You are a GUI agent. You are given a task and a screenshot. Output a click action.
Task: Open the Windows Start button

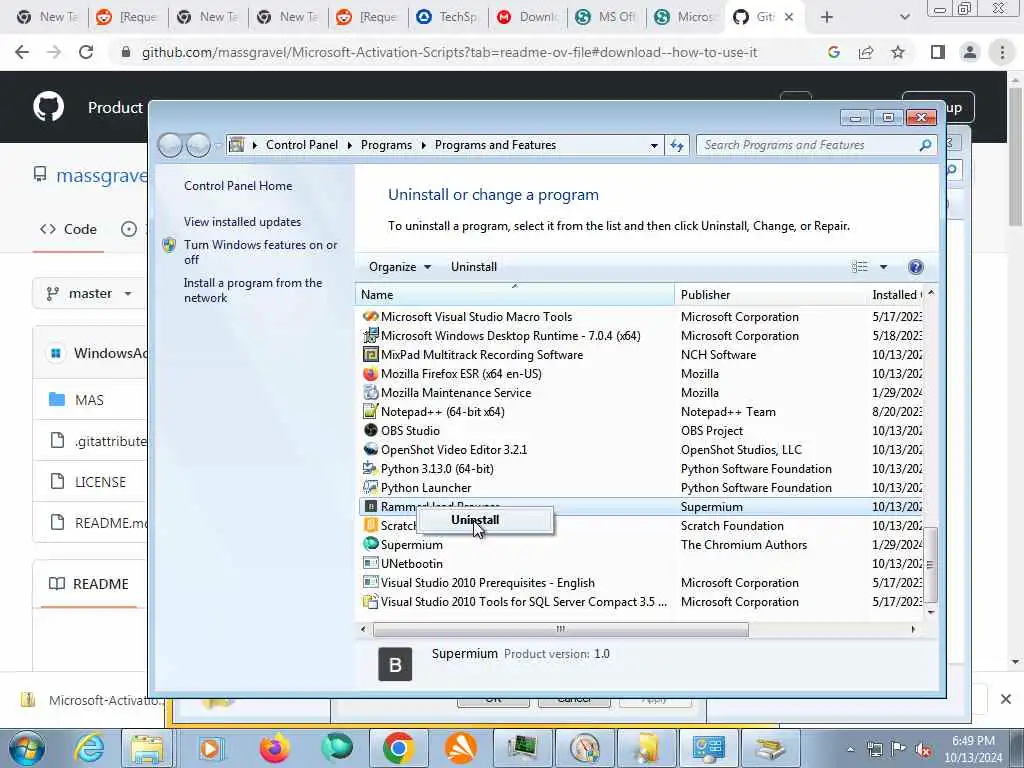pos(26,748)
